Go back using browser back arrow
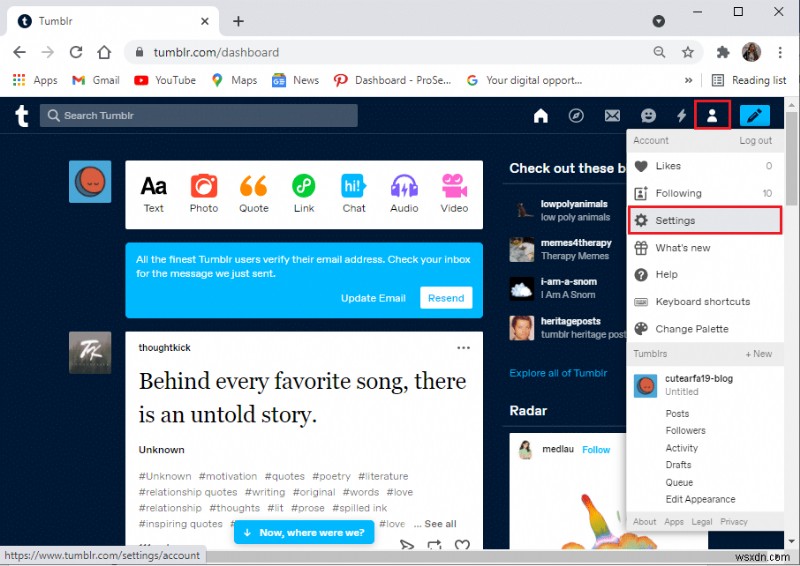 19,52
